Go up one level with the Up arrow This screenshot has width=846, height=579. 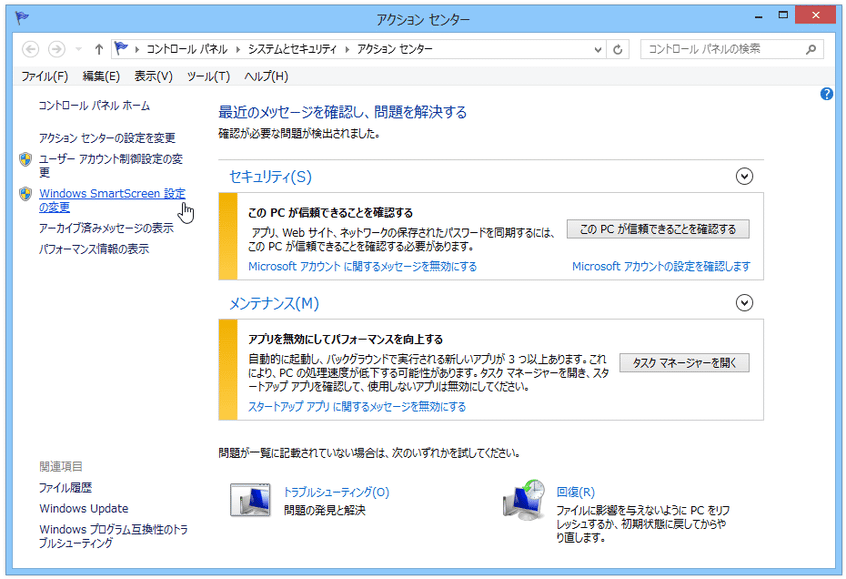pyautogui.click(x=99, y=50)
